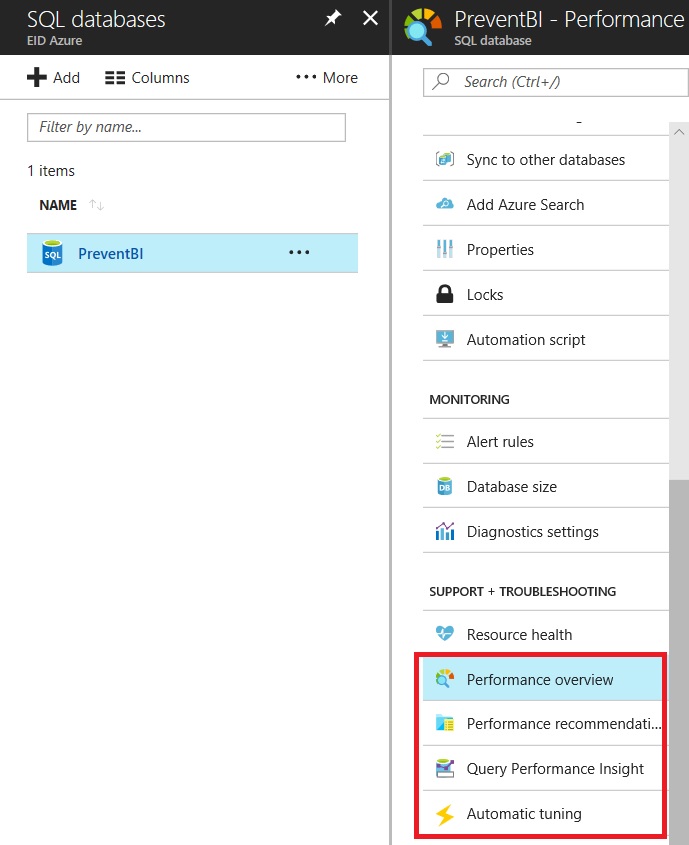Viewport: 689px width, 845px height.
Task: Open the Columns chooser icon
Action: click(x=115, y=78)
